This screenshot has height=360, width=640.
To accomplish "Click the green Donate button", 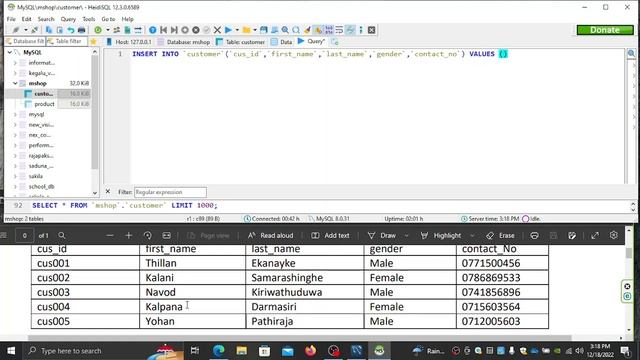I will pyautogui.click(x=605, y=30).
